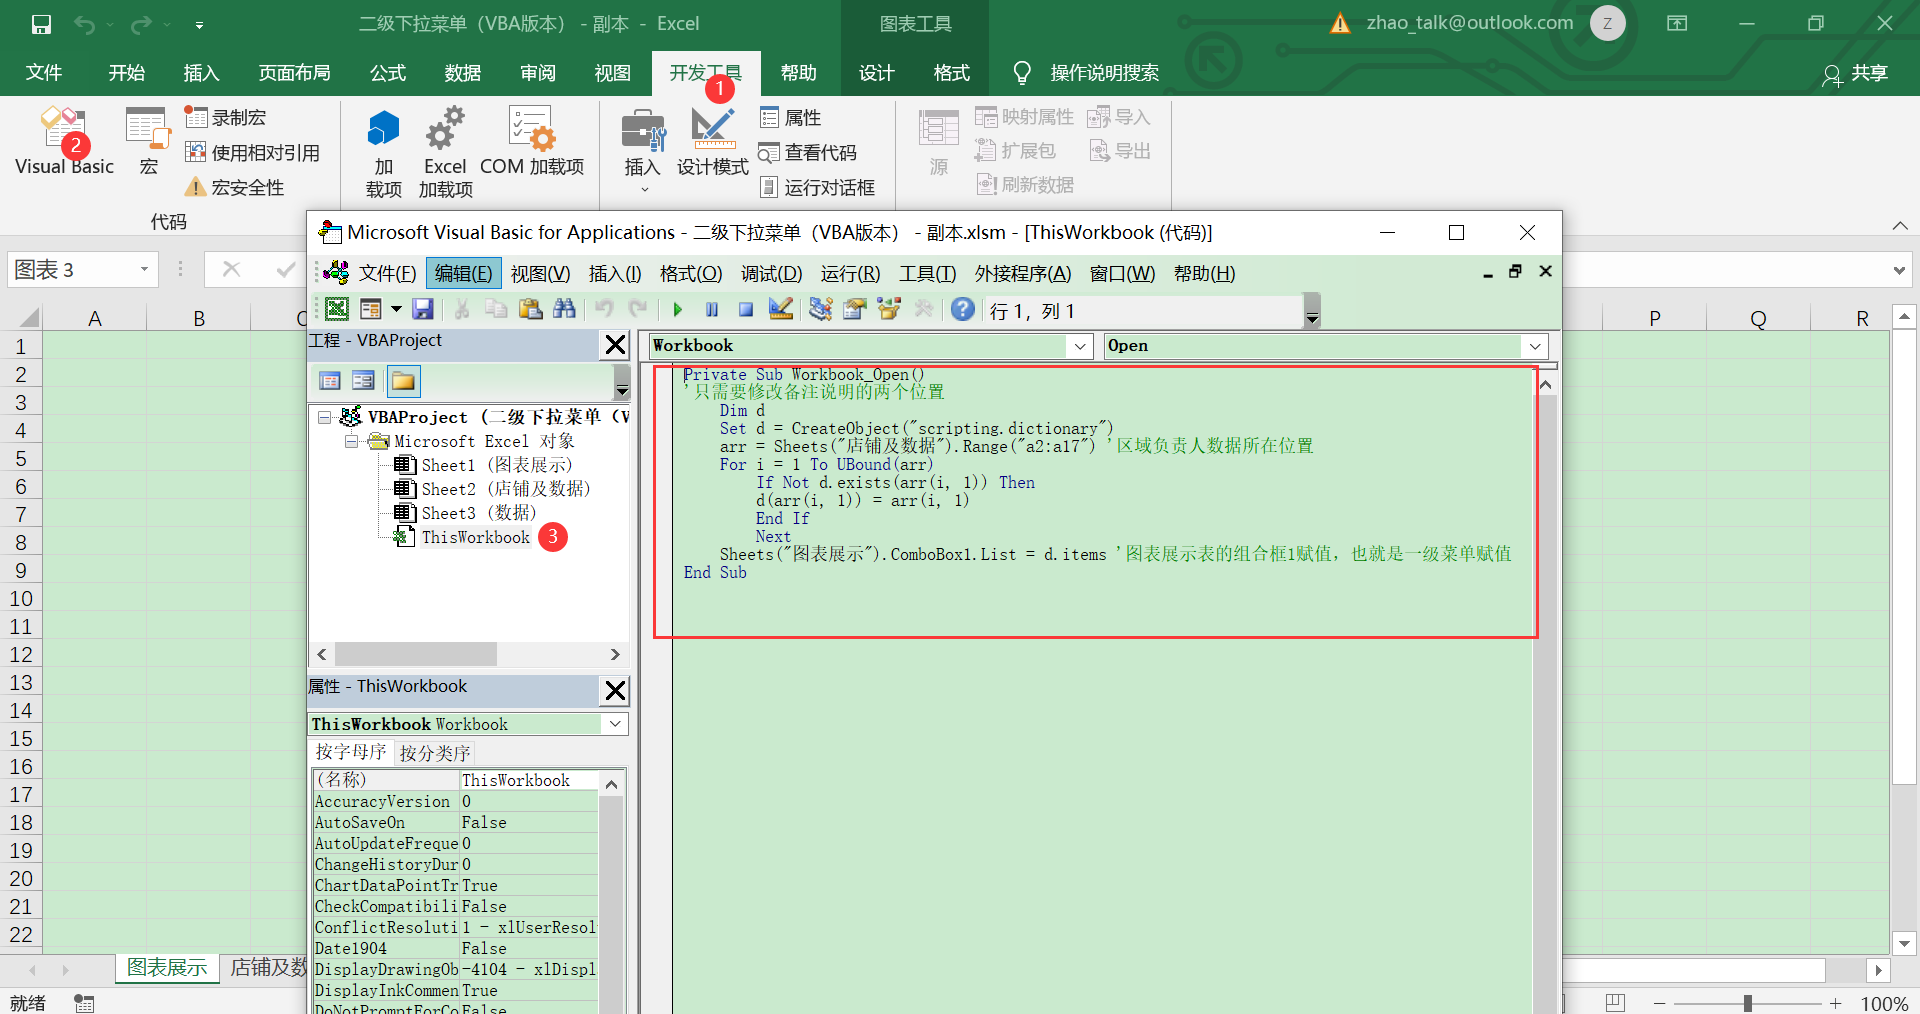The image size is (1920, 1014).
Task: Click View Code icon in project panel
Action: click(330, 381)
